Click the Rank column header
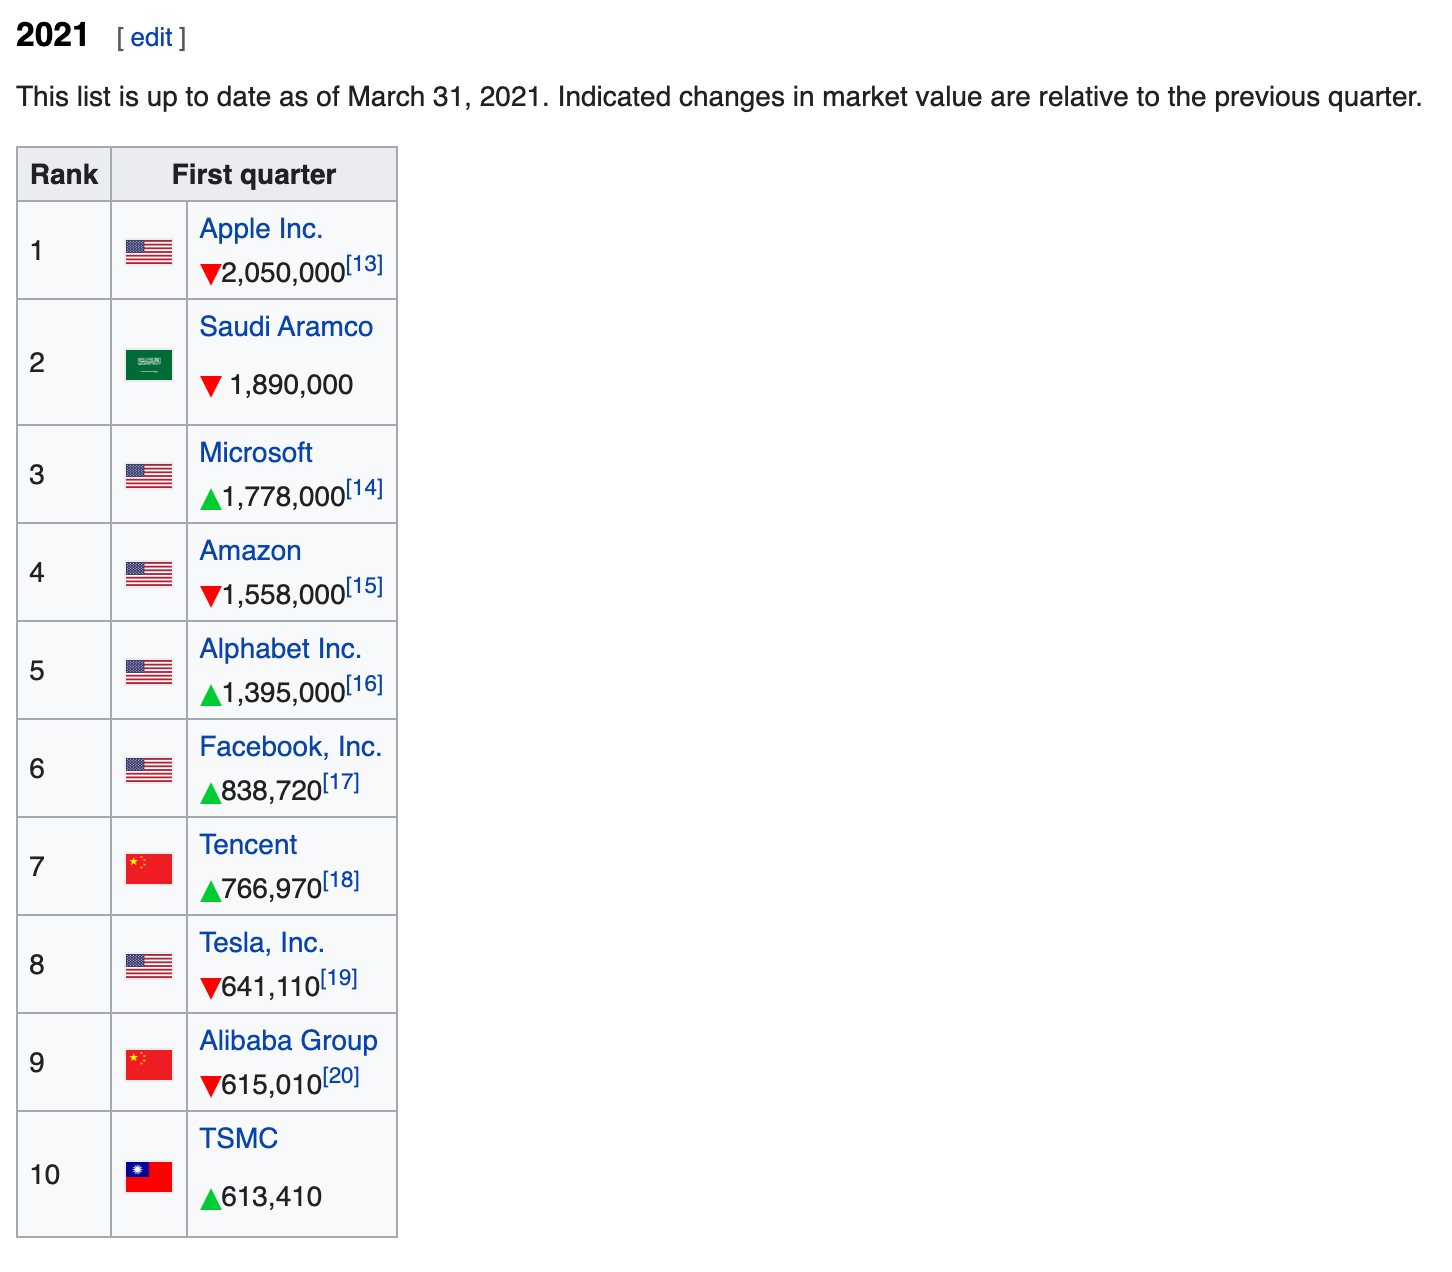 click(64, 175)
